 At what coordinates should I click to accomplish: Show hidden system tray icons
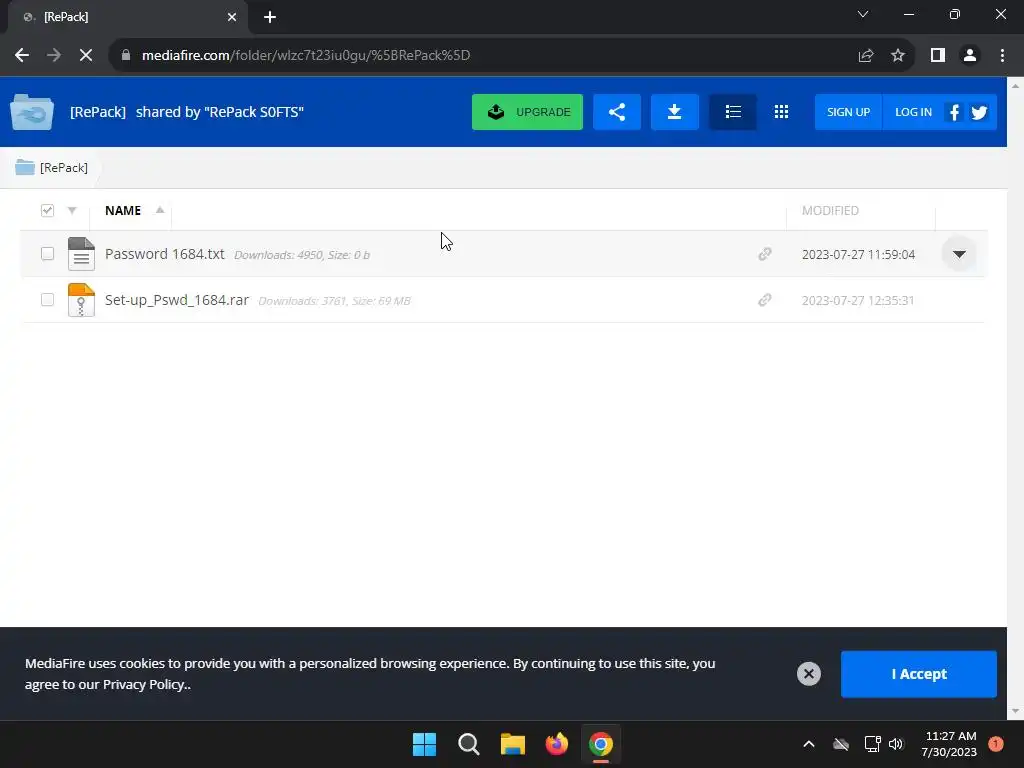(808, 744)
